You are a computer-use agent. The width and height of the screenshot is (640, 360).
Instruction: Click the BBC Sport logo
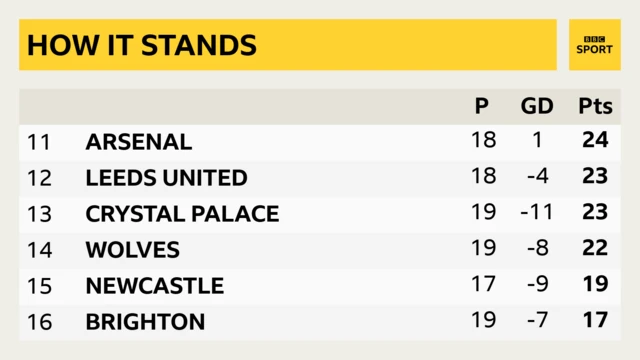[595, 45]
